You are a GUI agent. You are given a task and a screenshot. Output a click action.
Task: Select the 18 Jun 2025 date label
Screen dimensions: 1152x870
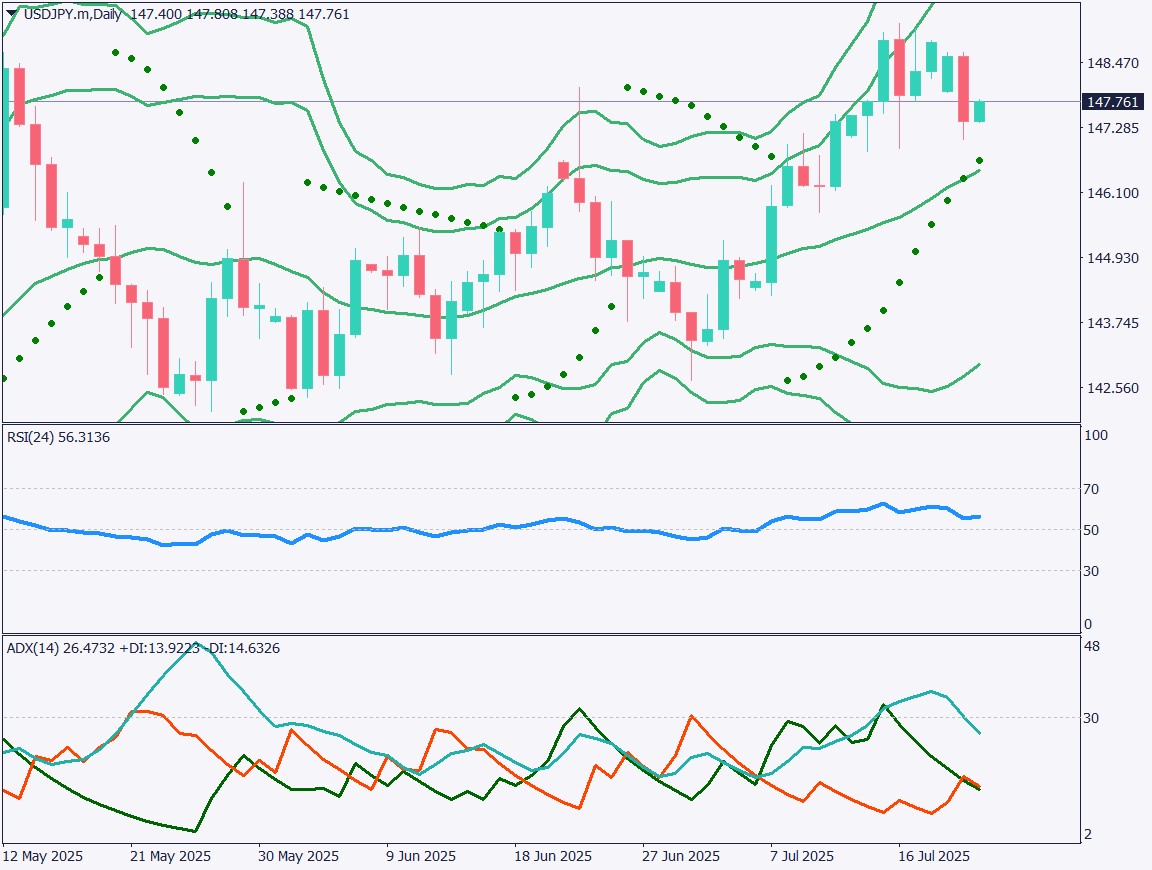coord(552,857)
